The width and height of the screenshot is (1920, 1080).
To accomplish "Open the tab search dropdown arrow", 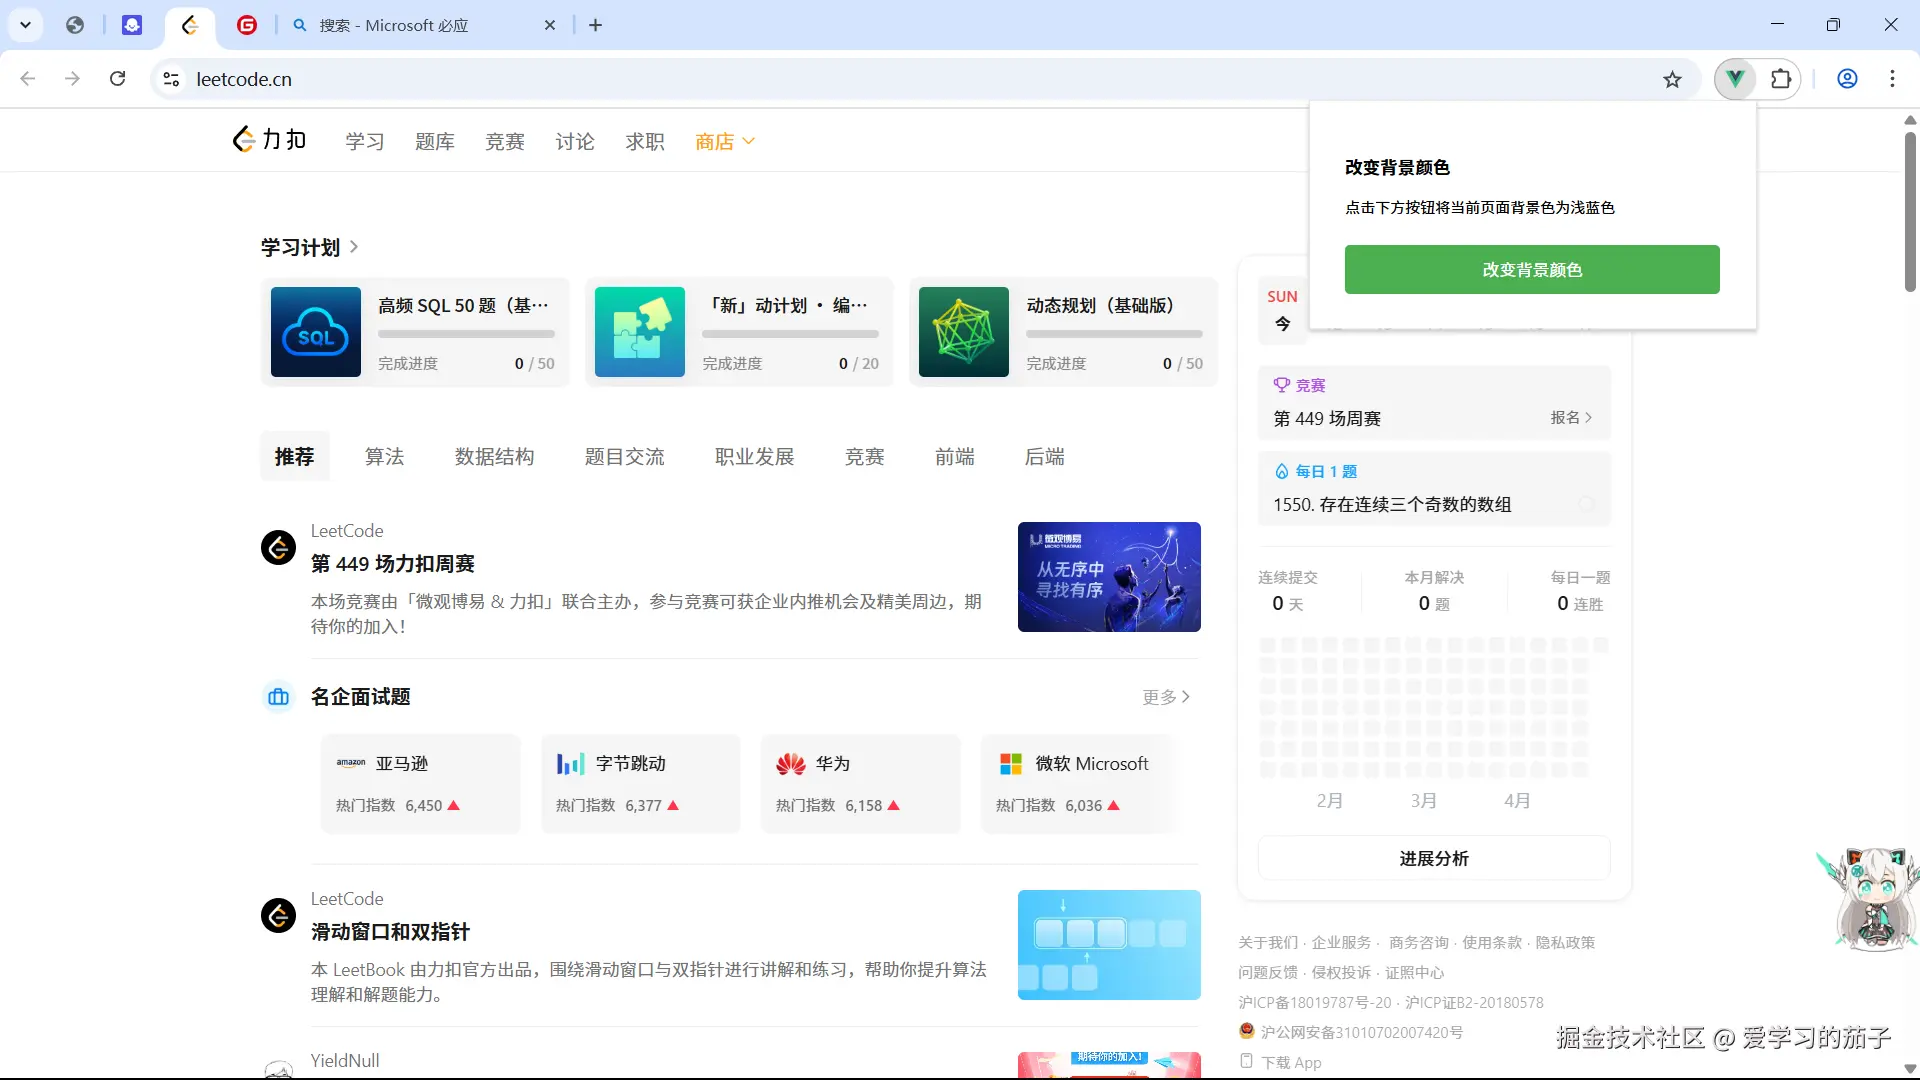I will pyautogui.click(x=25, y=25).
